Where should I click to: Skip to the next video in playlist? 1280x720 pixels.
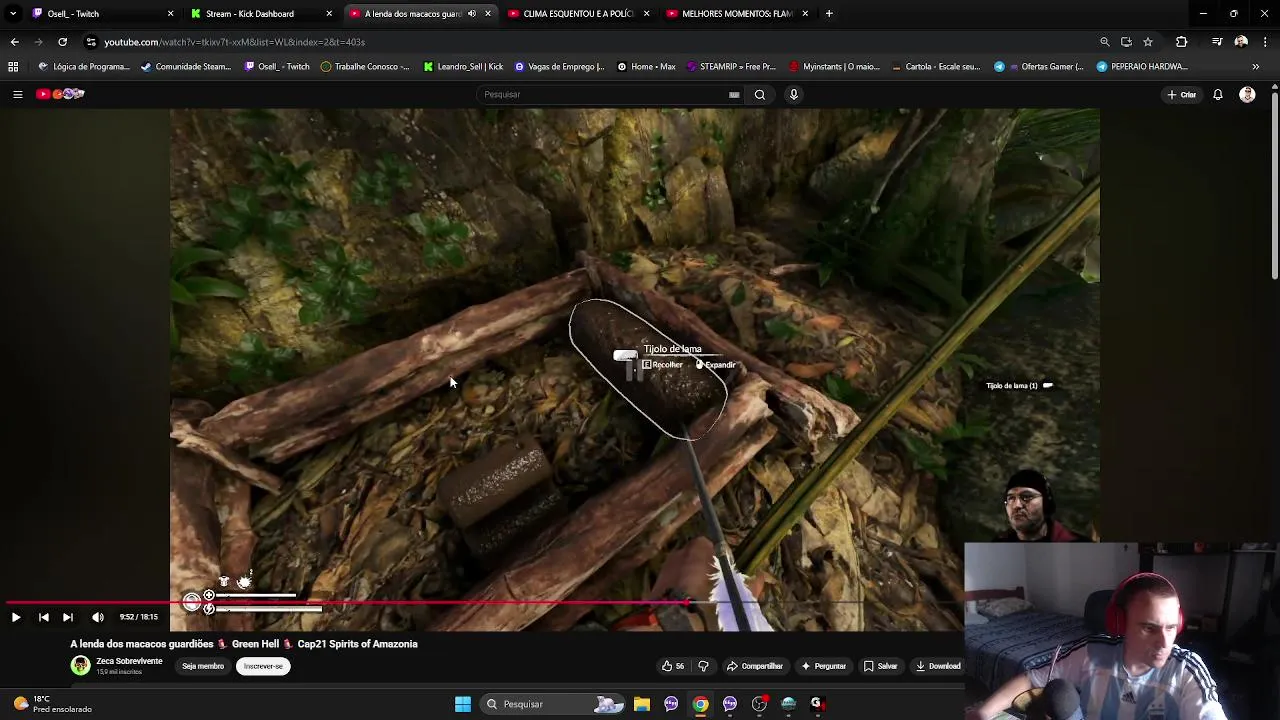68,617
